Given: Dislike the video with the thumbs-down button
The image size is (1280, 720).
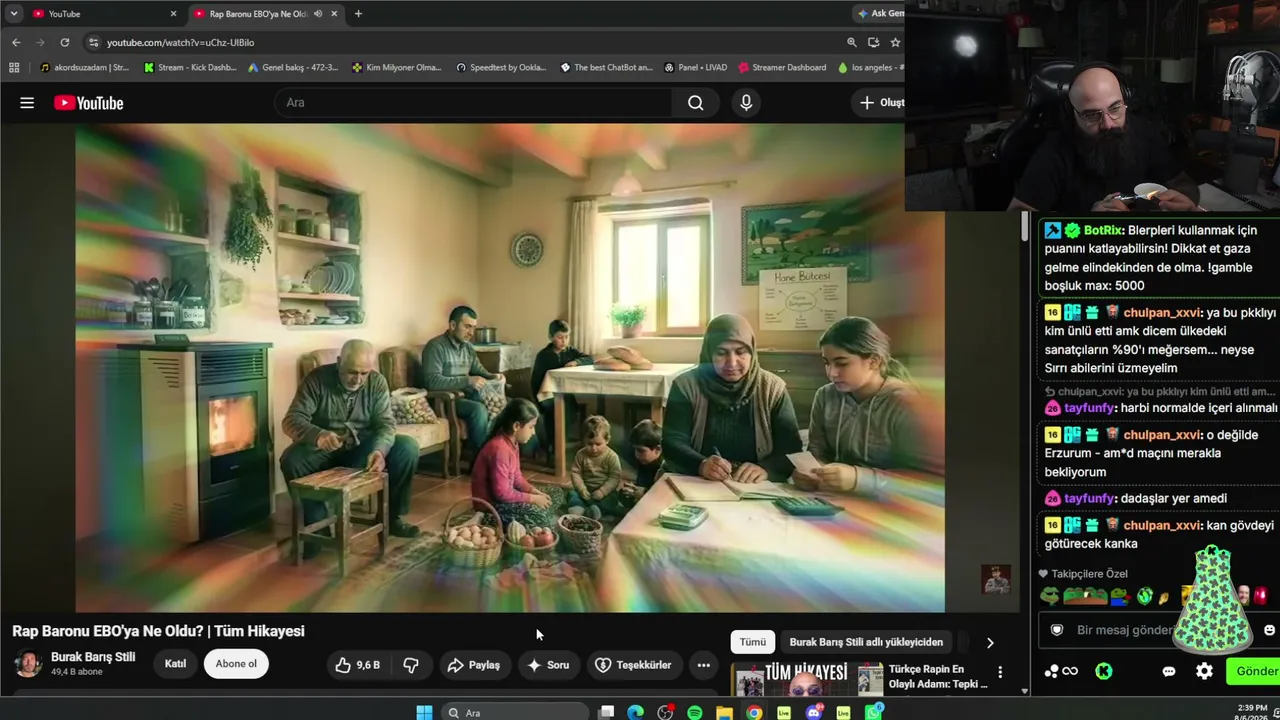Looking at the screenshot, I should pos(410,665).
